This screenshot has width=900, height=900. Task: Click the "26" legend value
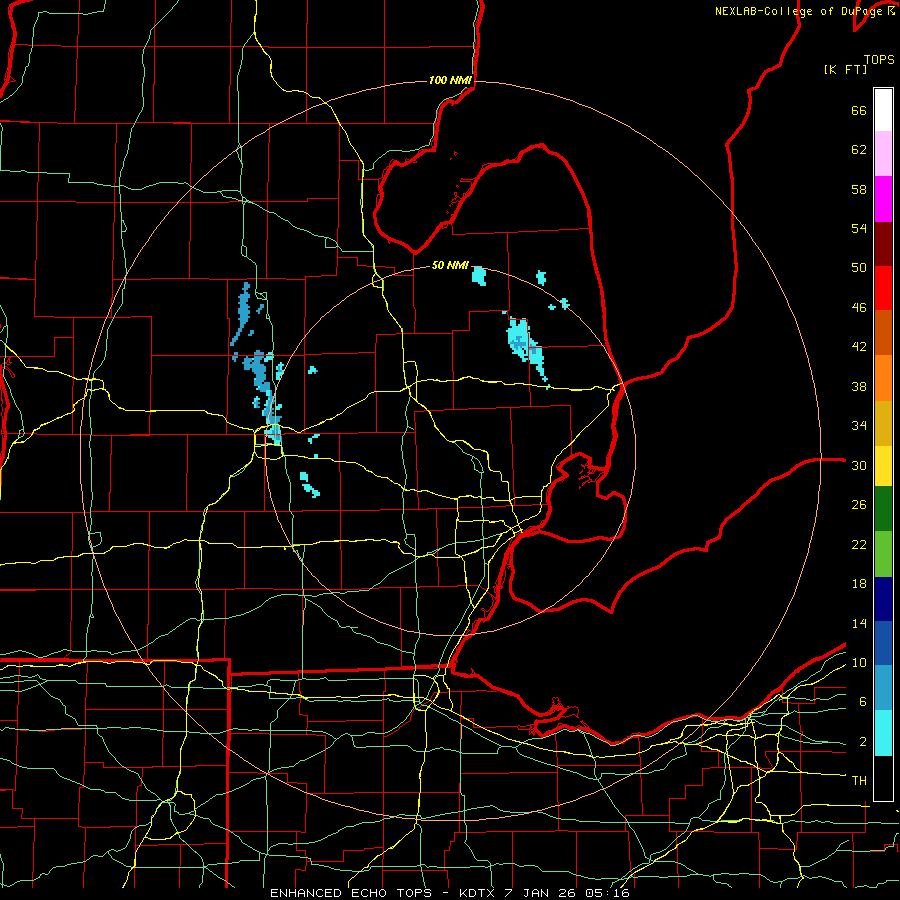coord(859,505)
